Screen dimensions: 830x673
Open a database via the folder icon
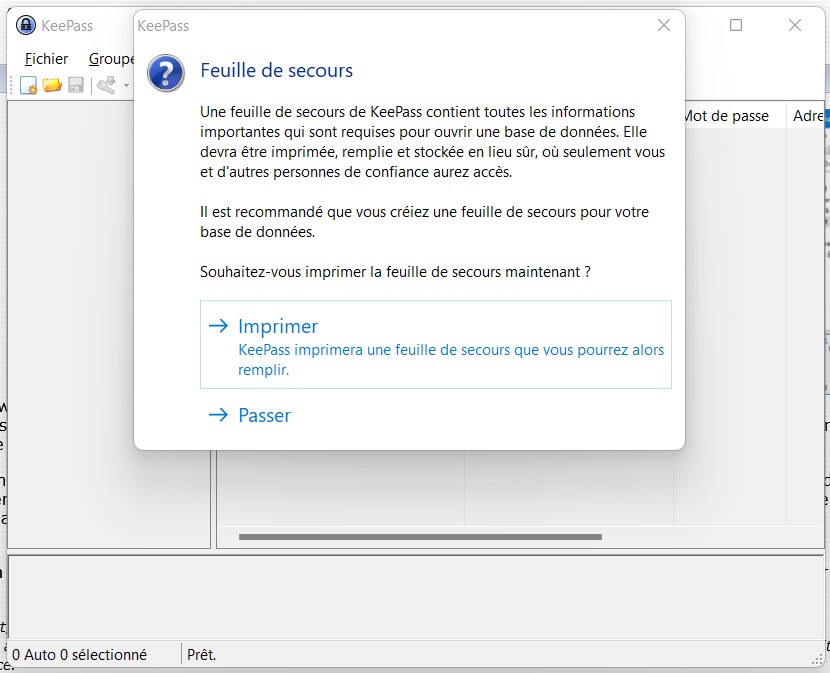[52, 86]
